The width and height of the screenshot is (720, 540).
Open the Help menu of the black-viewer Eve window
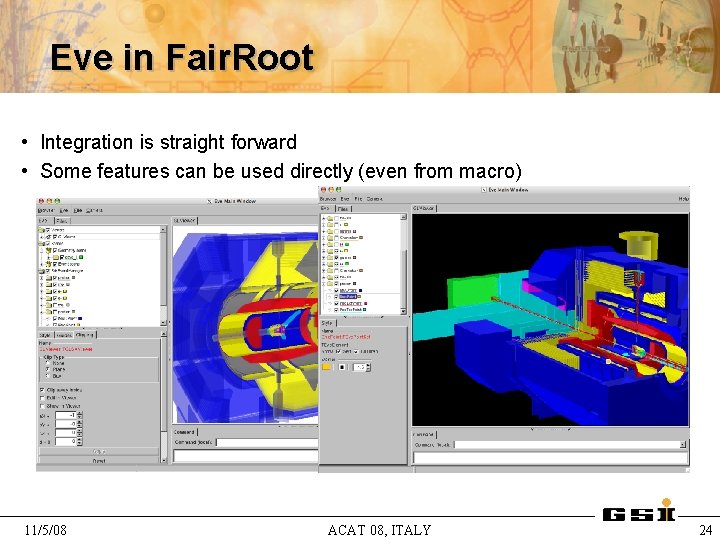pos(684,199)
